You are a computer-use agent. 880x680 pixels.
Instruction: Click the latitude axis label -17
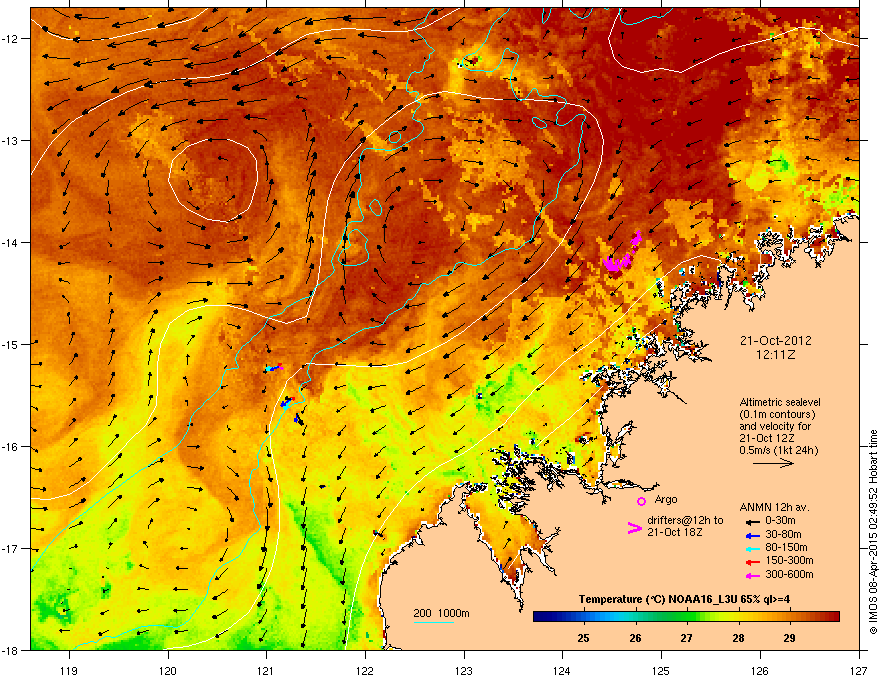11,549
